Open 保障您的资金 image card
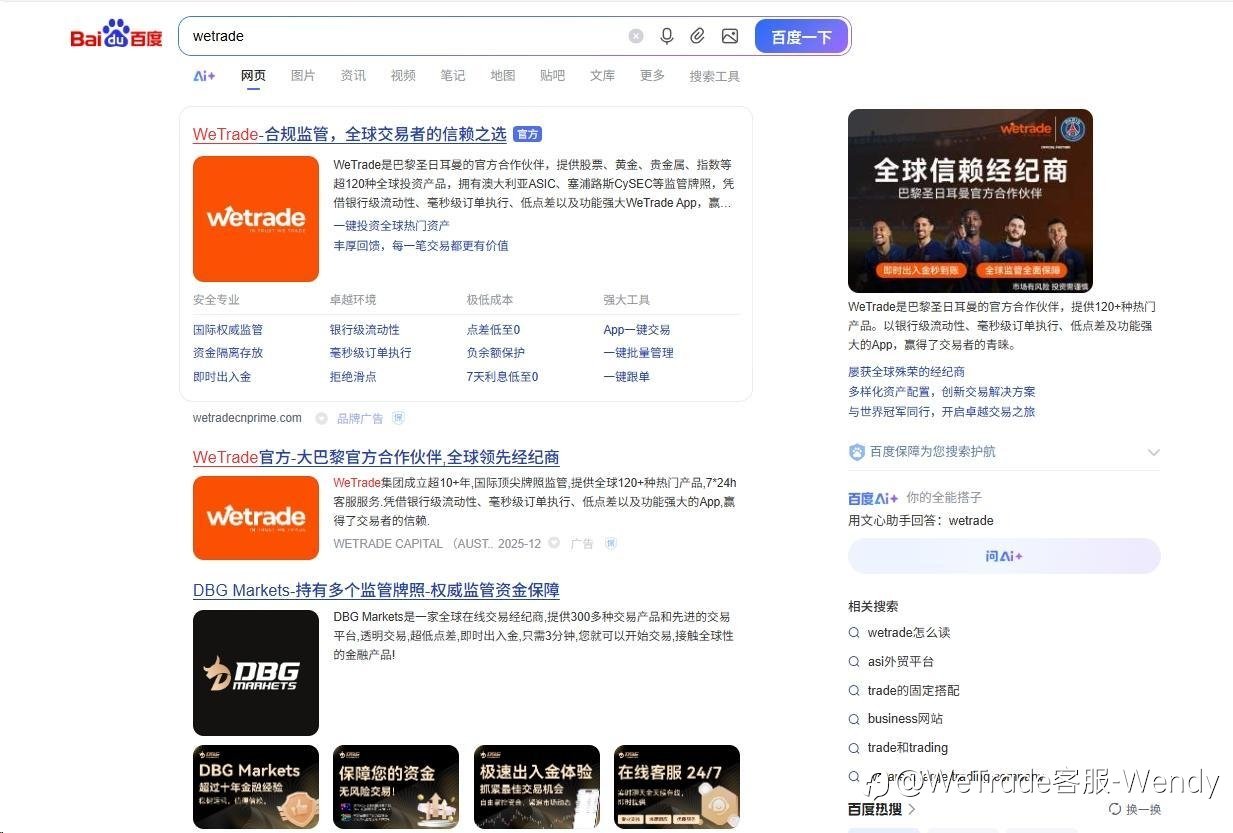 [x=396, y=787]
